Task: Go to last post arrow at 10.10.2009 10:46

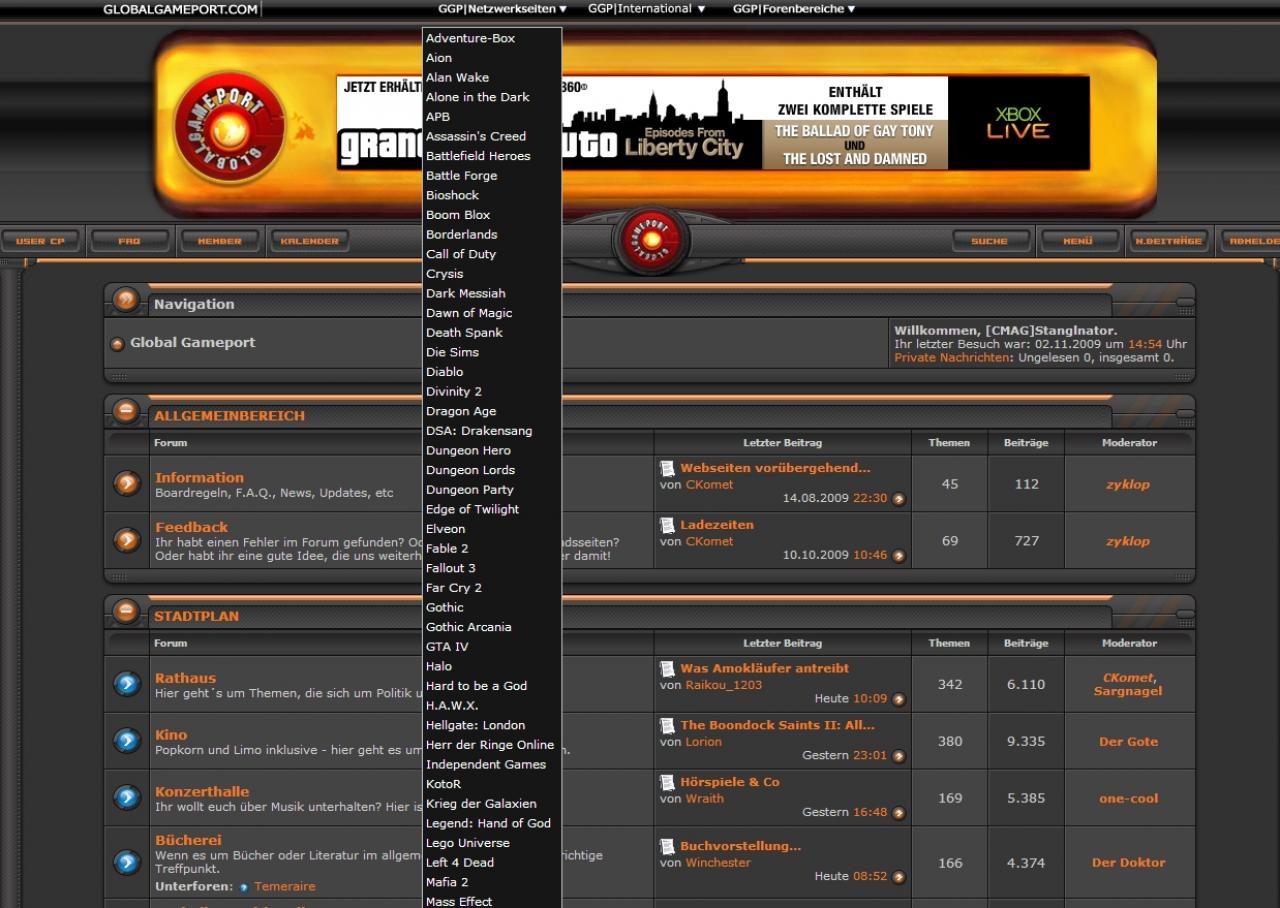Action: click(899, 556)
